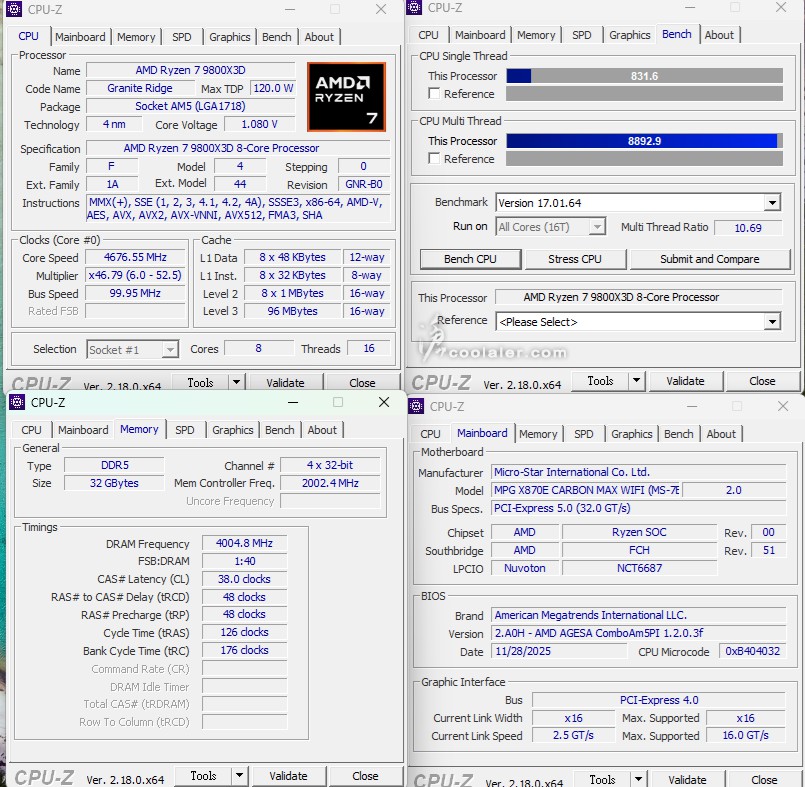Select SPD tab in the Bench window
The width and height of the screenshot is (805, 787).
click(x=582, y=35)
